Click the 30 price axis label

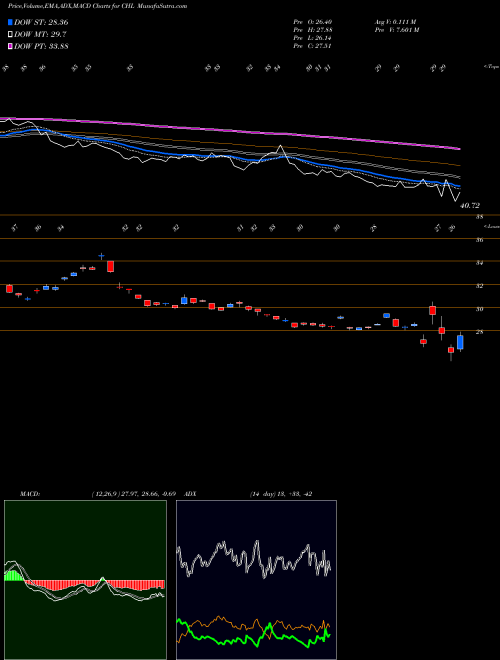tap(479, 309)
